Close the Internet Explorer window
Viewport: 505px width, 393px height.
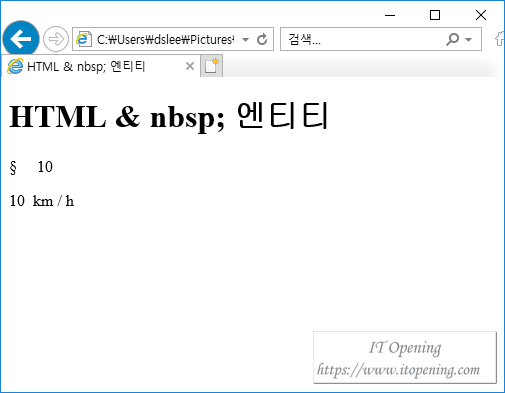pos(481,15)
